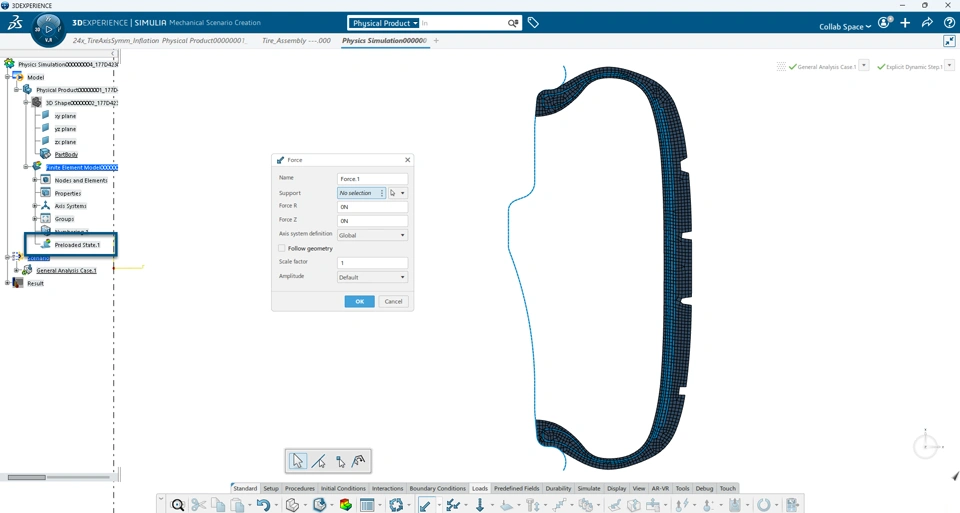
Task: Click OK in the Force dialog
Action: pyautogui.click(x=359, y=301)
